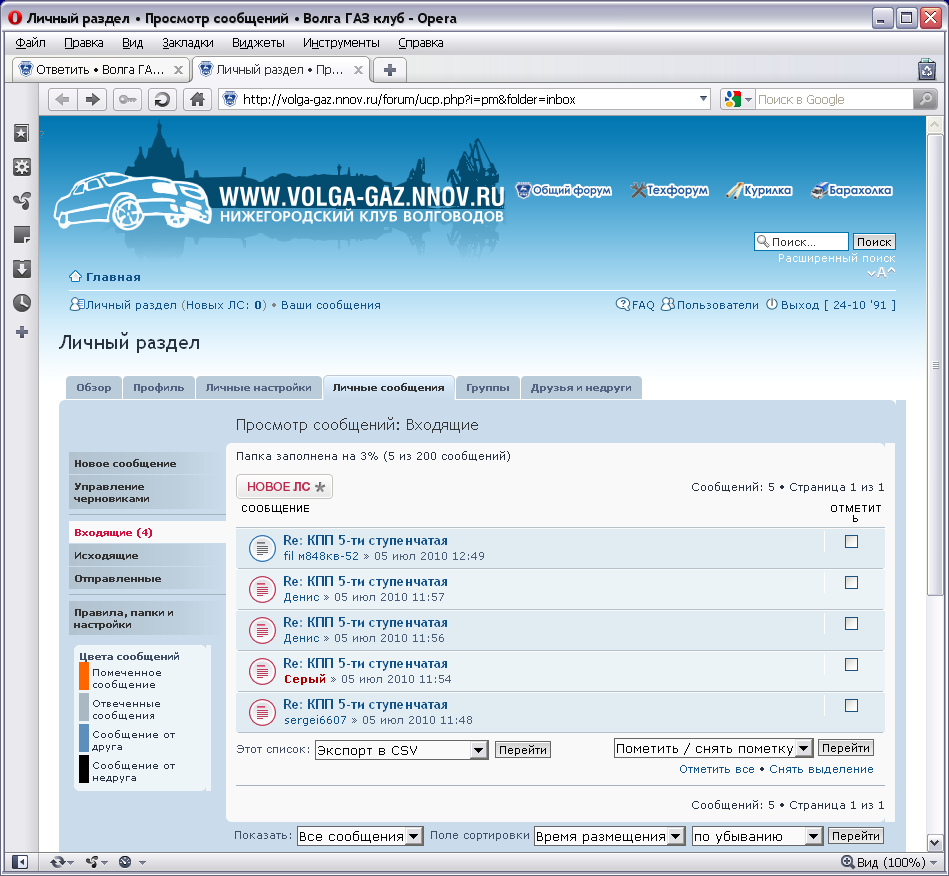Open the History clock panel
The image size is (949, 876).
(x=21, y=302)
